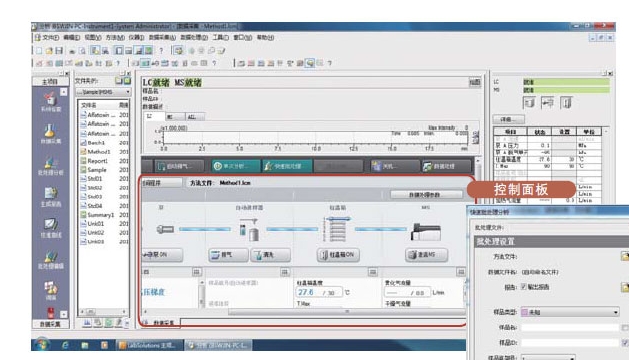
Task: Click the 单次分析 button
Action: pos(235,166)
